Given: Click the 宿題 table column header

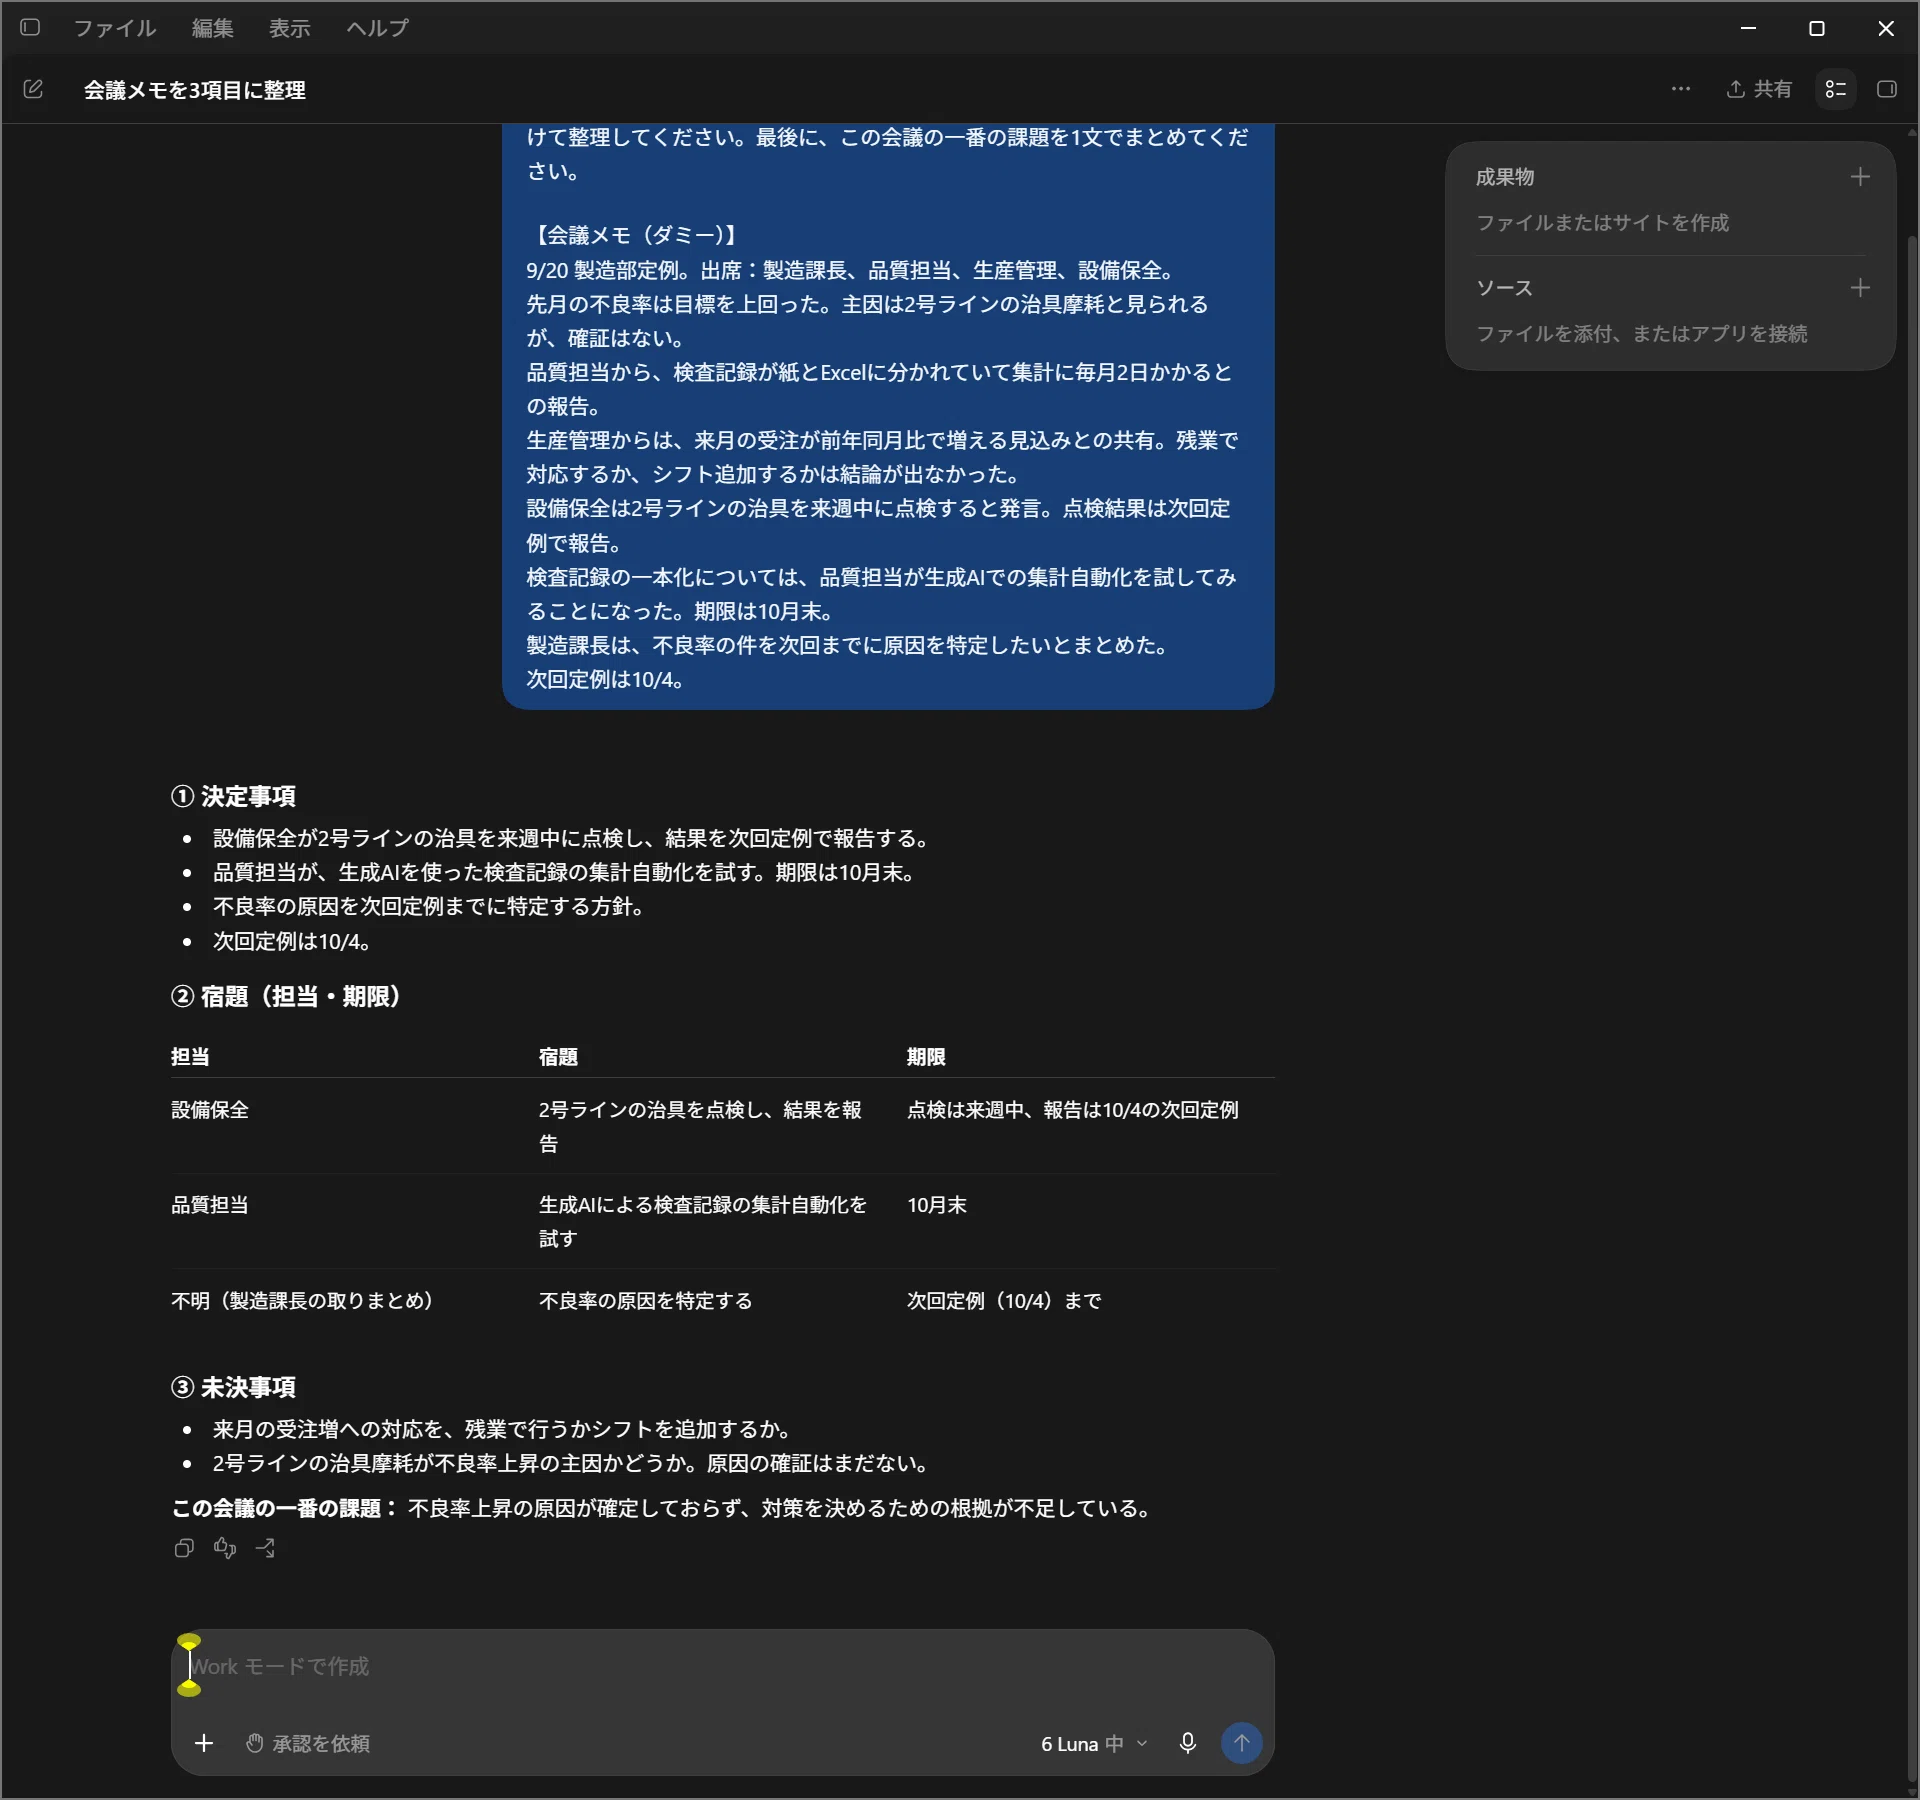Looking at the screenshot, I should [558, 1057].
